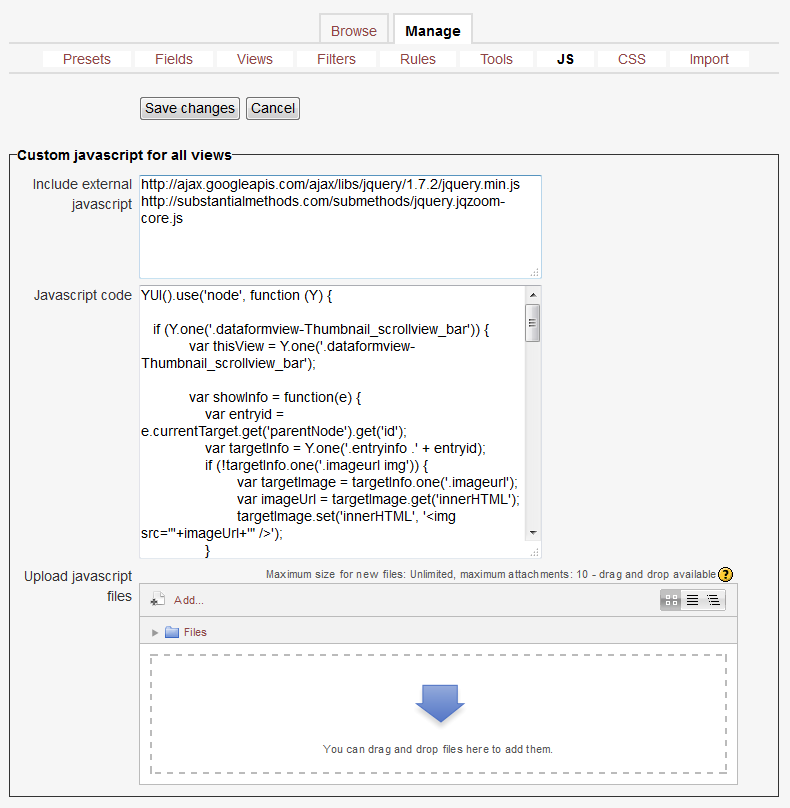Screen dimensions: 790x808
Task: Click the blue drag-and-drop arrow
Action: click(x=439, y=703)
